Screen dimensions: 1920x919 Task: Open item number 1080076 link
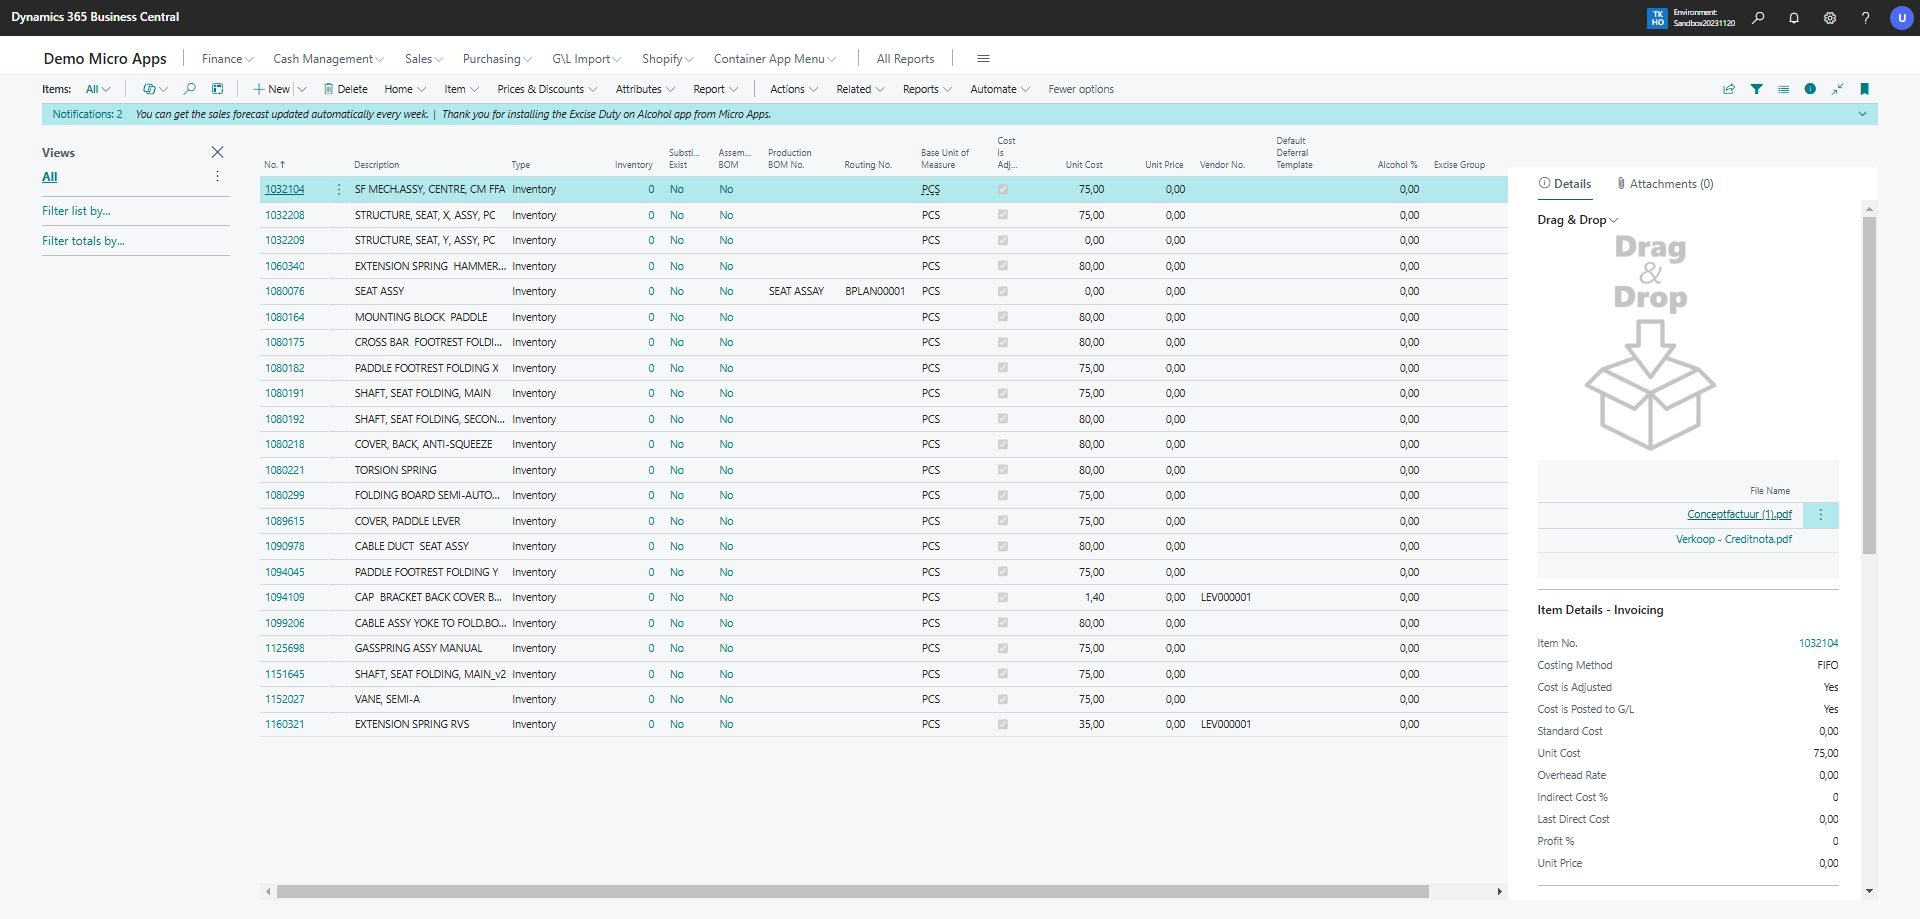pyautogui.click(x=285, y=291)
